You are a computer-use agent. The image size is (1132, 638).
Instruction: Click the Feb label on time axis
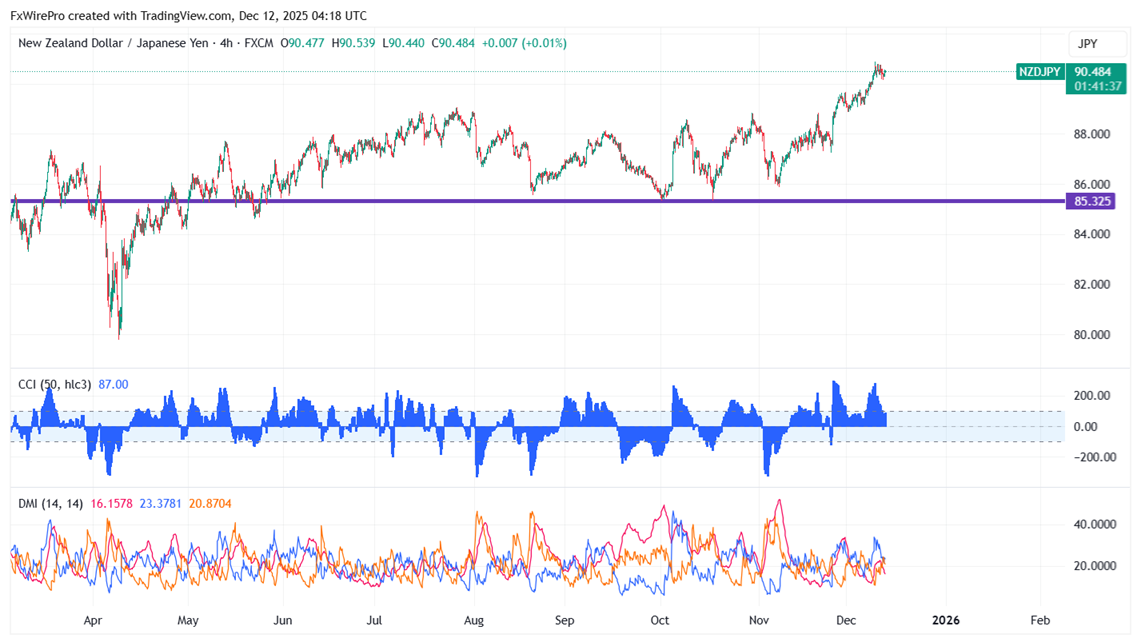1040,621
